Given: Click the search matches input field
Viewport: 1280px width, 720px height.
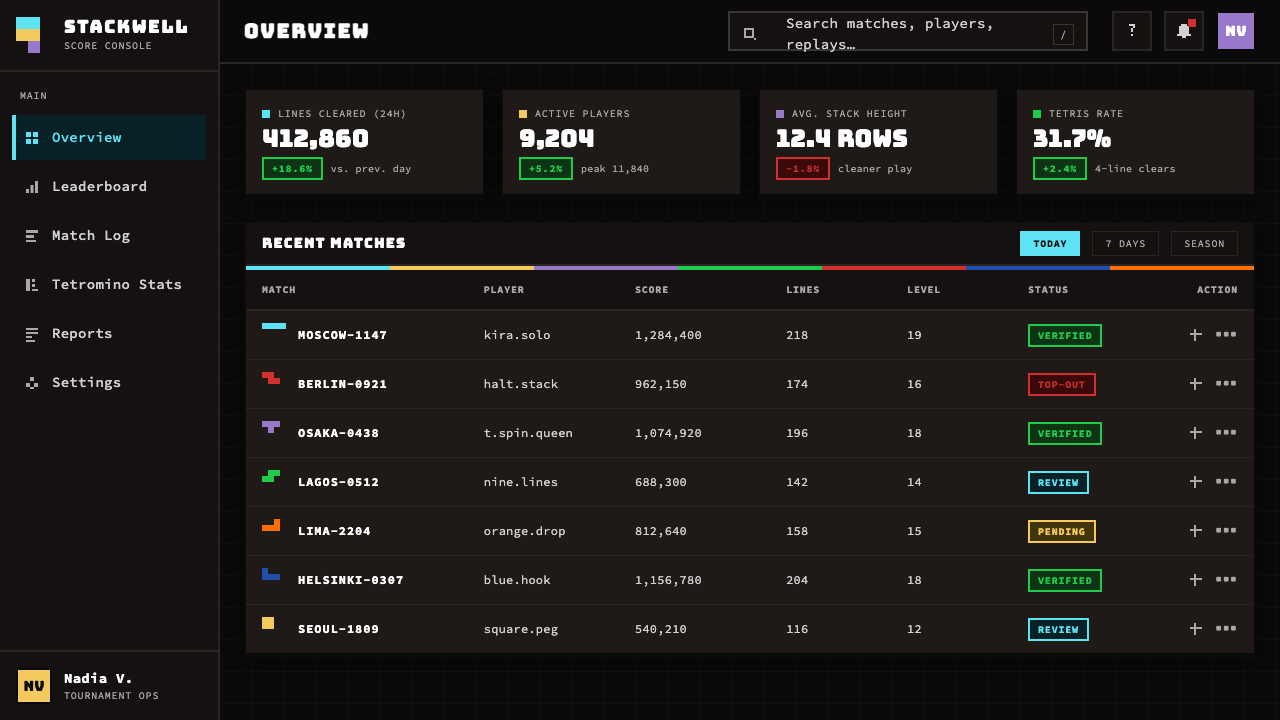Looking at the screenshot, I should tap(907, 31).
